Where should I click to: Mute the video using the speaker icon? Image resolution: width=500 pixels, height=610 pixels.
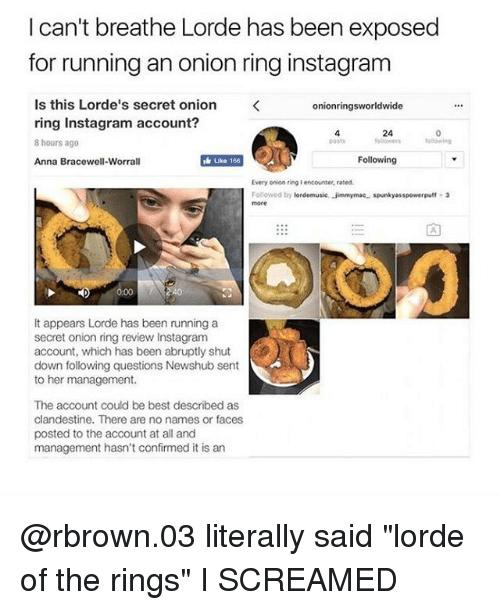pyautogui.click(x=83, y=293)
